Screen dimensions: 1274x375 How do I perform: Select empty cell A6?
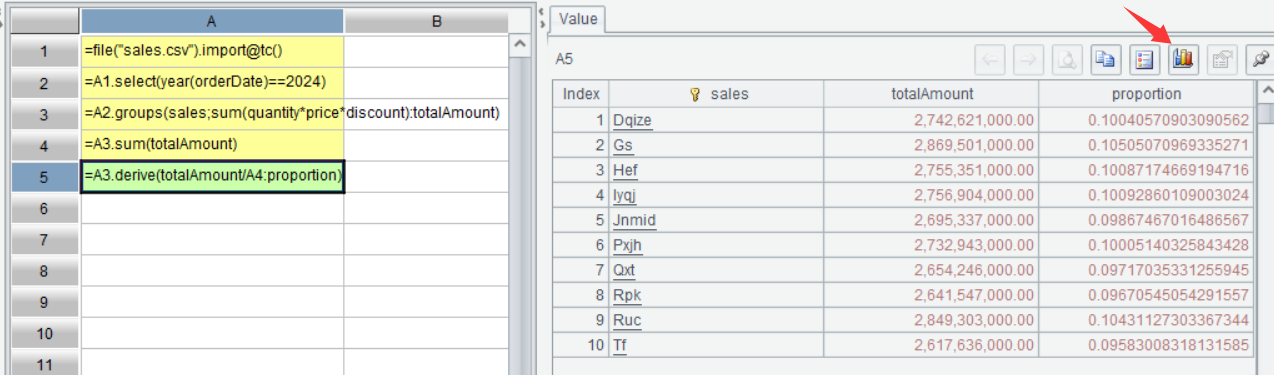[x=213, y=208]
